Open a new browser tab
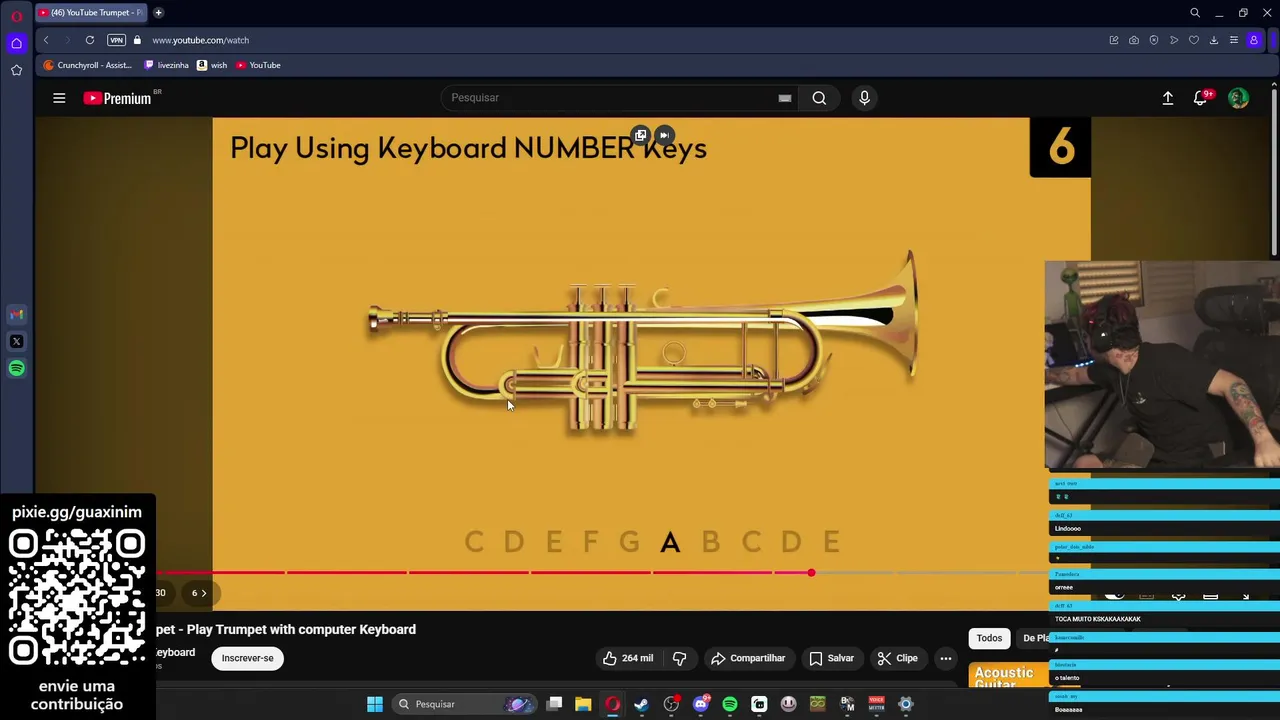The width and height of the screenshot is (1280, 720). [x=158, y=13]
